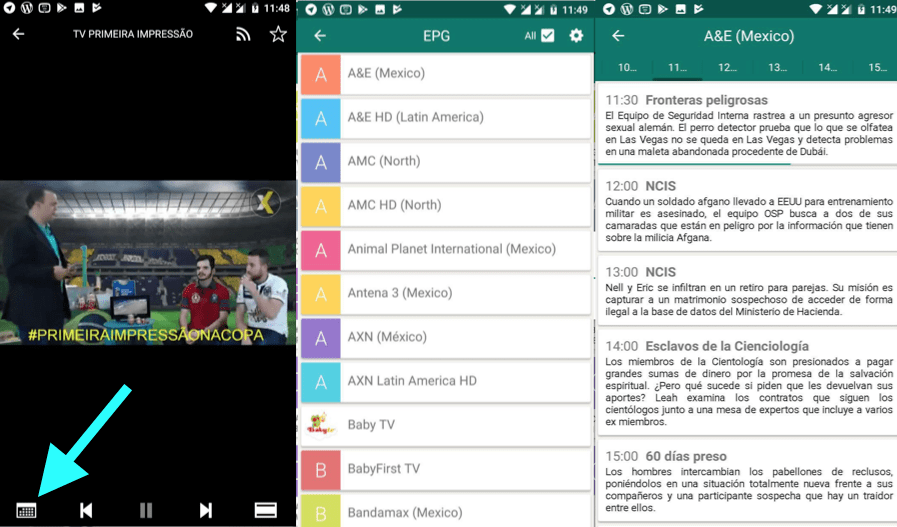Open Animal Planet International (Mexico) channel
The image size is (897, 527).
click(x=446, y=249)
